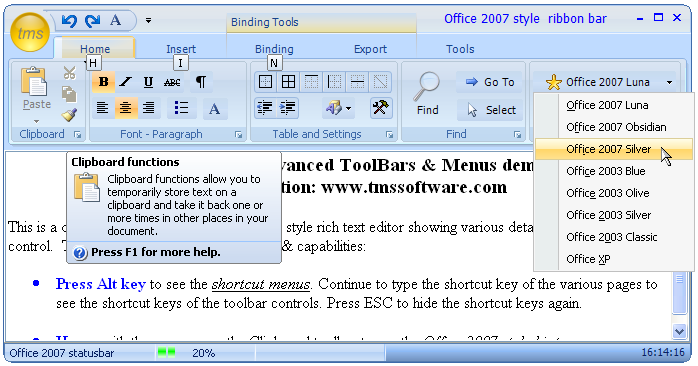Open the Clipboard group dialog launcher
The width and height of the screenshot is (698, 366).
(77, 134)
